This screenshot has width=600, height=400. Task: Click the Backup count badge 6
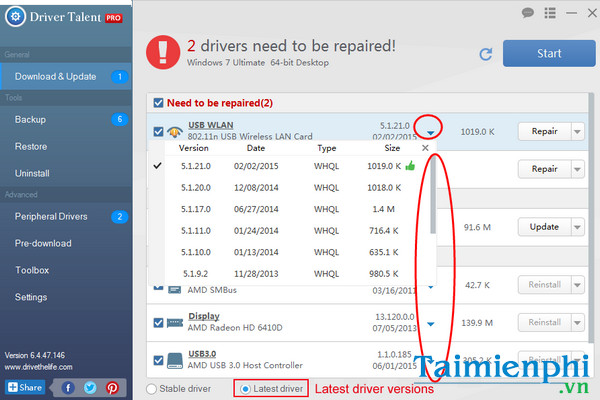119,119
